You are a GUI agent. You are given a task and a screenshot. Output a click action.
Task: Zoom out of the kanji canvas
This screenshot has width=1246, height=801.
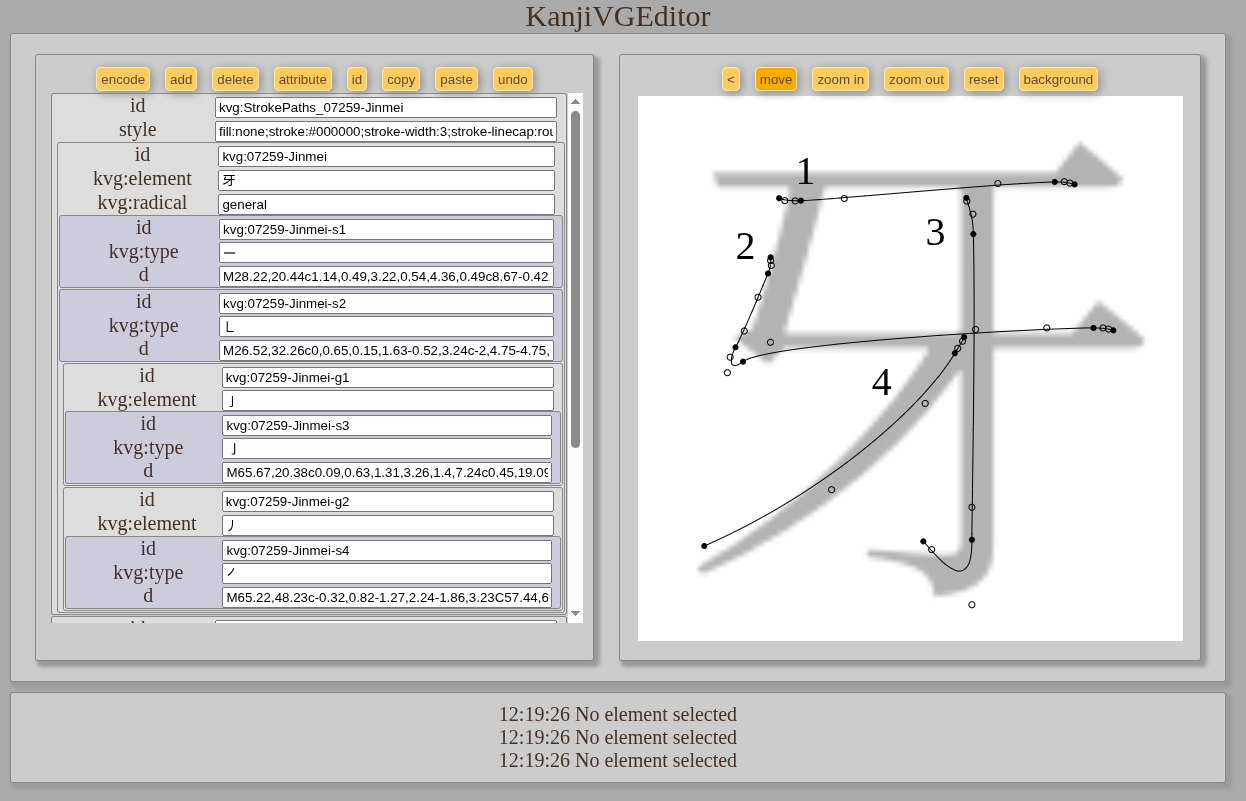point(916,79)
